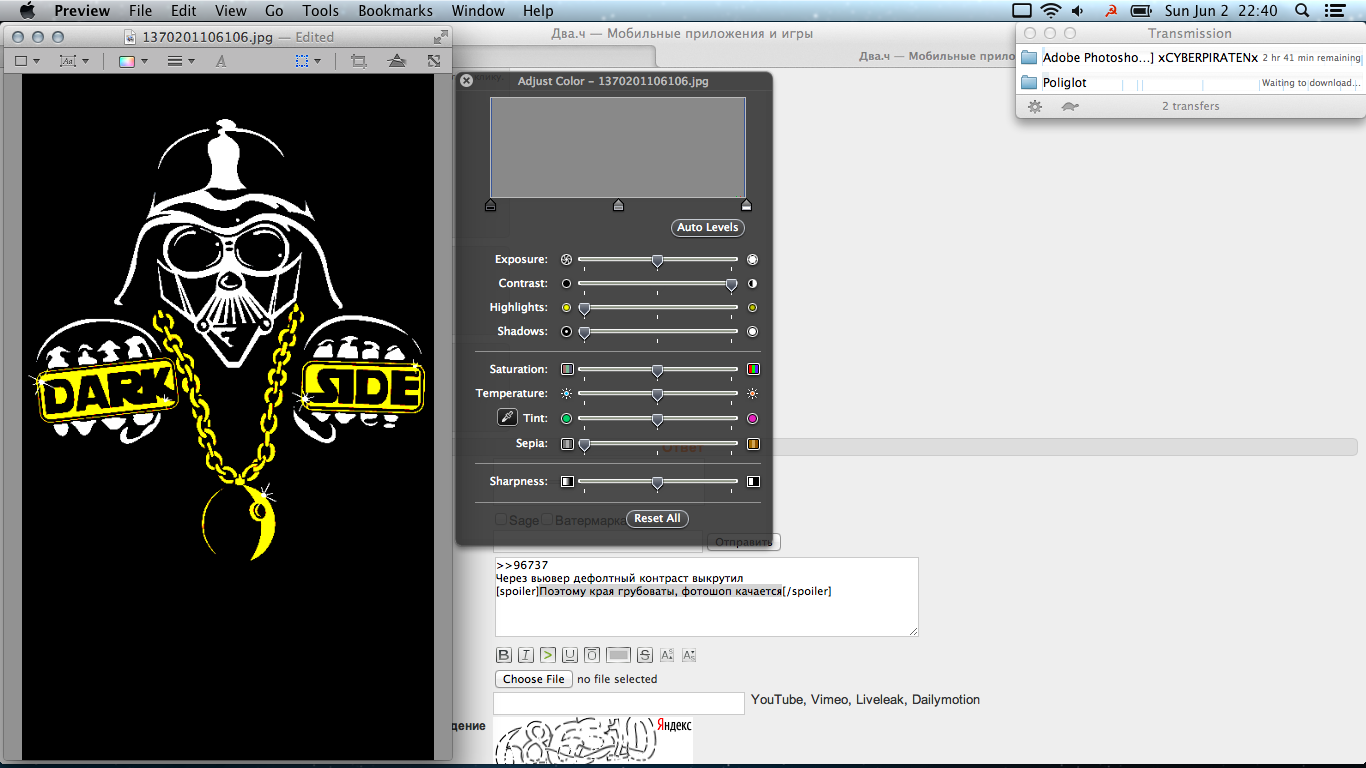Click the Contrast slider knob
This screenshot has height=768, width=1366.
coord(732,284)
